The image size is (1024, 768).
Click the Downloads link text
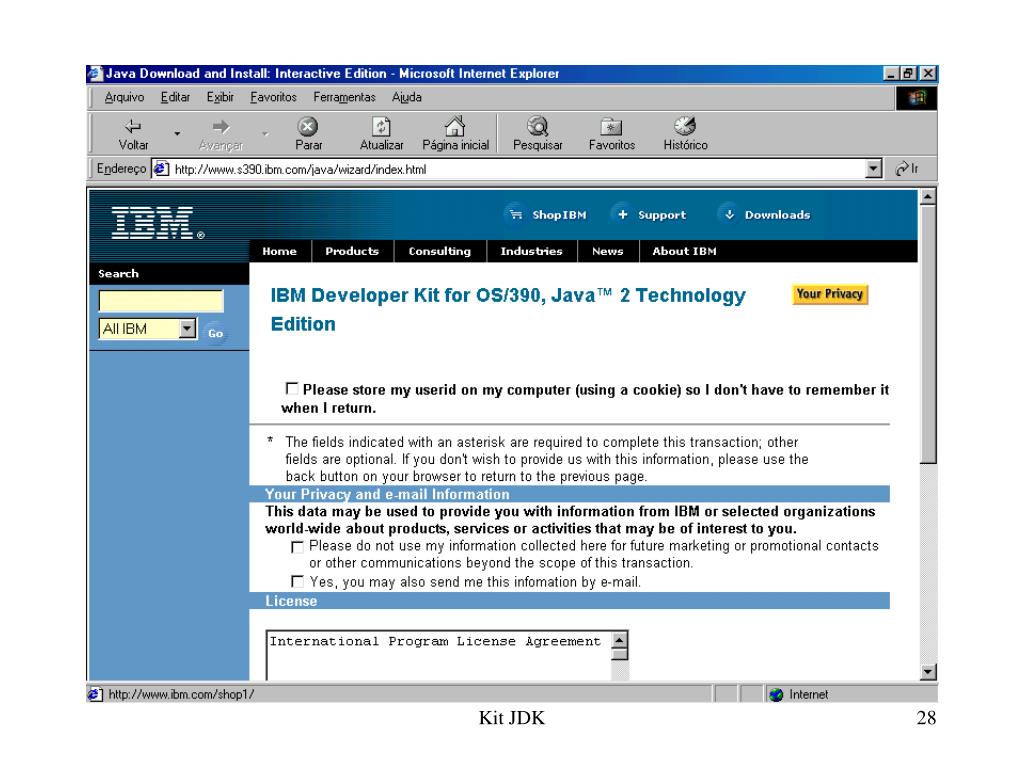777,215
